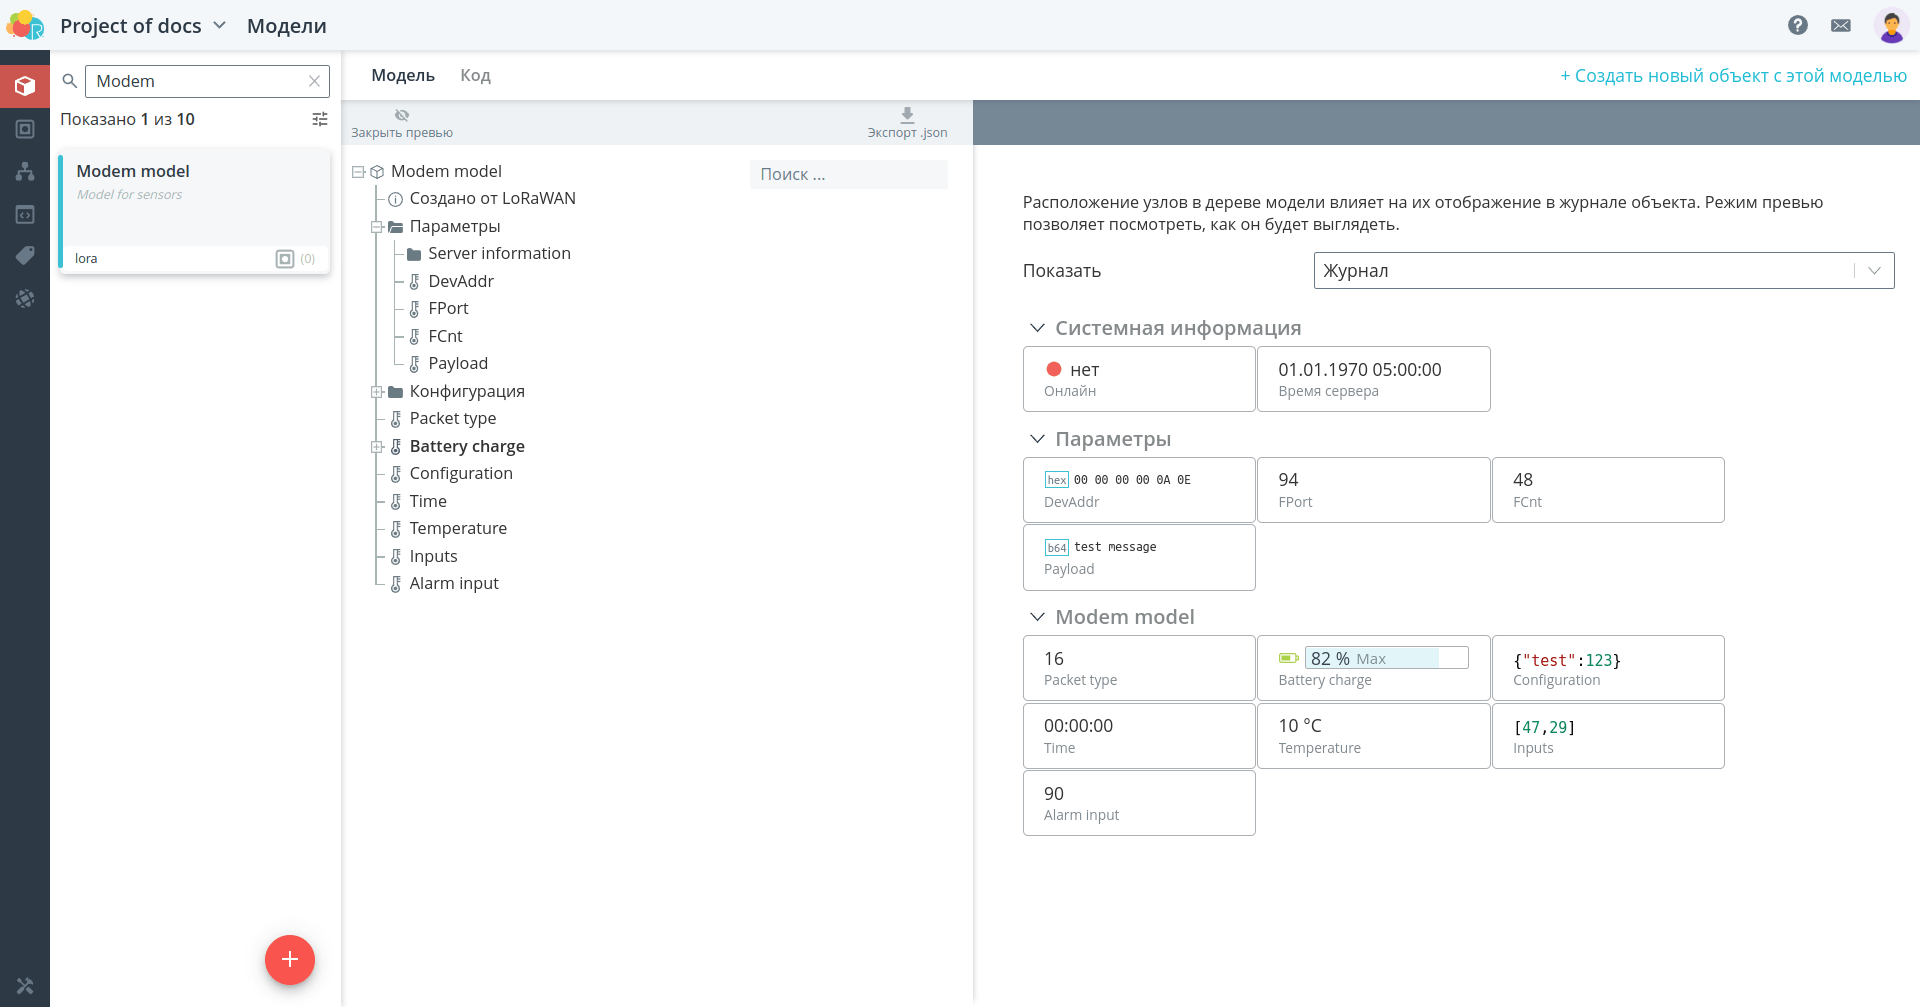Viewport: 1920px width, 1007px height.
Task: Click create new object with this model link
Action: click(1734, 76)
